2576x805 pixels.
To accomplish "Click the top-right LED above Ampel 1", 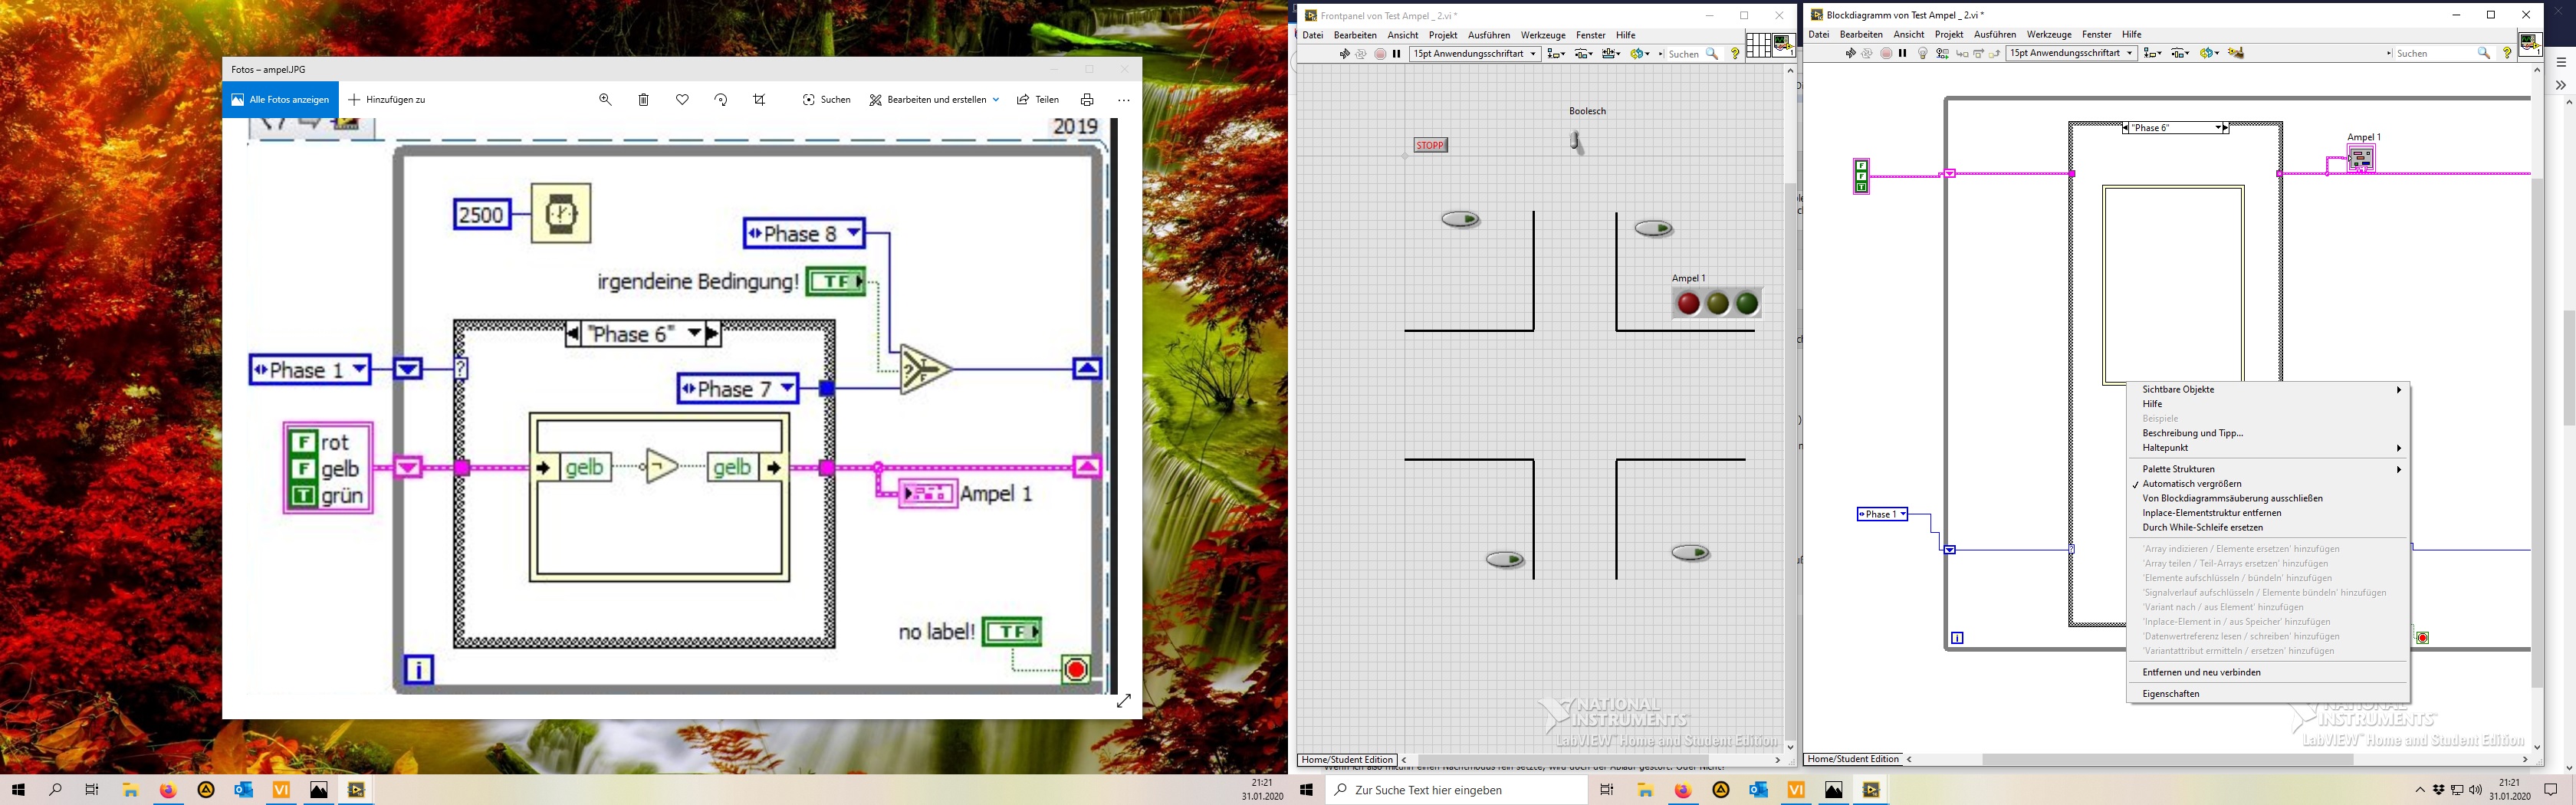I will click(1654, 229).
